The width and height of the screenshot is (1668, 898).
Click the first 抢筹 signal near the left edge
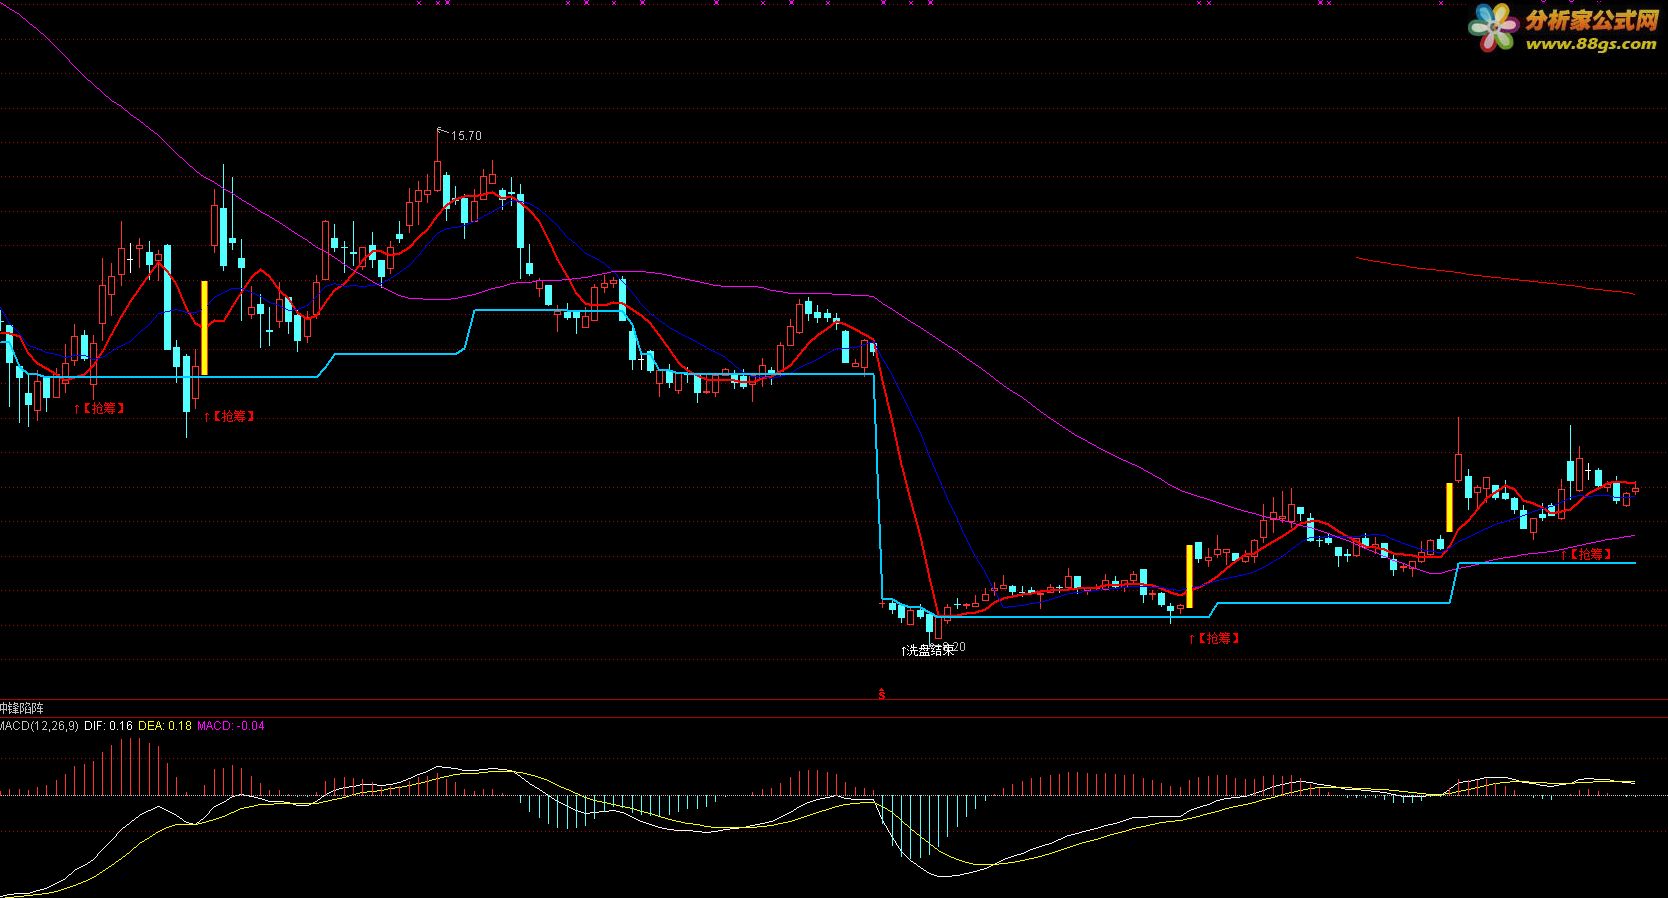pyautogui.click(x=100, y=408)
